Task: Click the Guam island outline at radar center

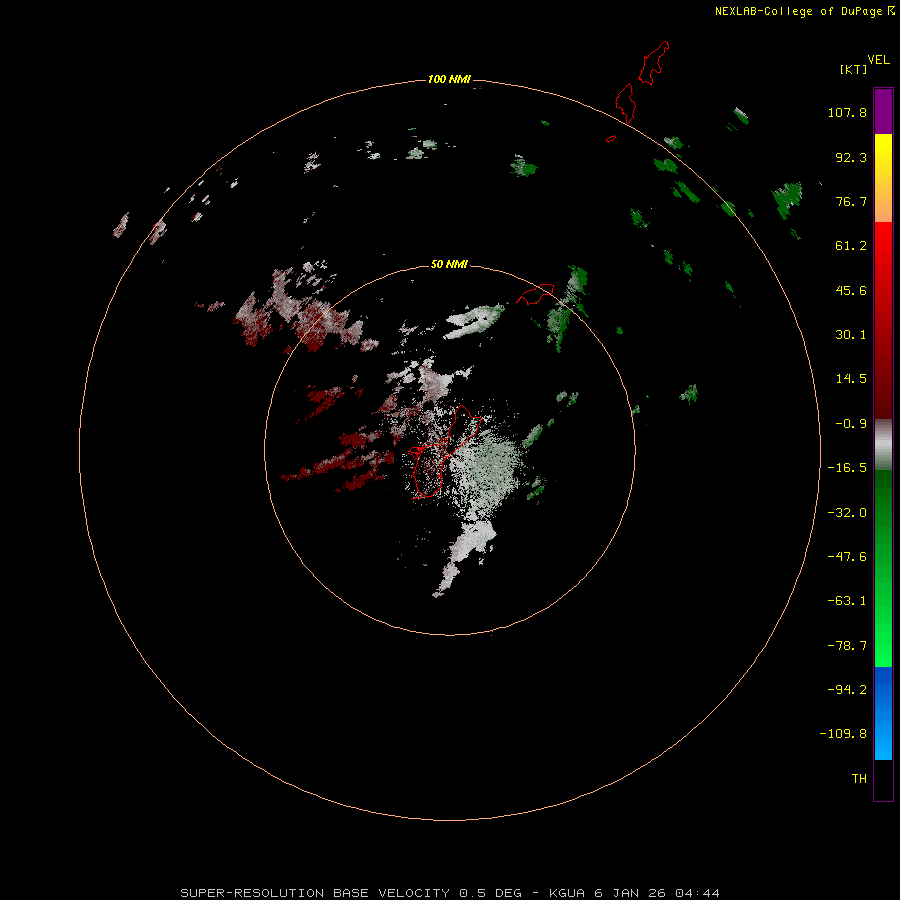Action: tap(446, 451)
